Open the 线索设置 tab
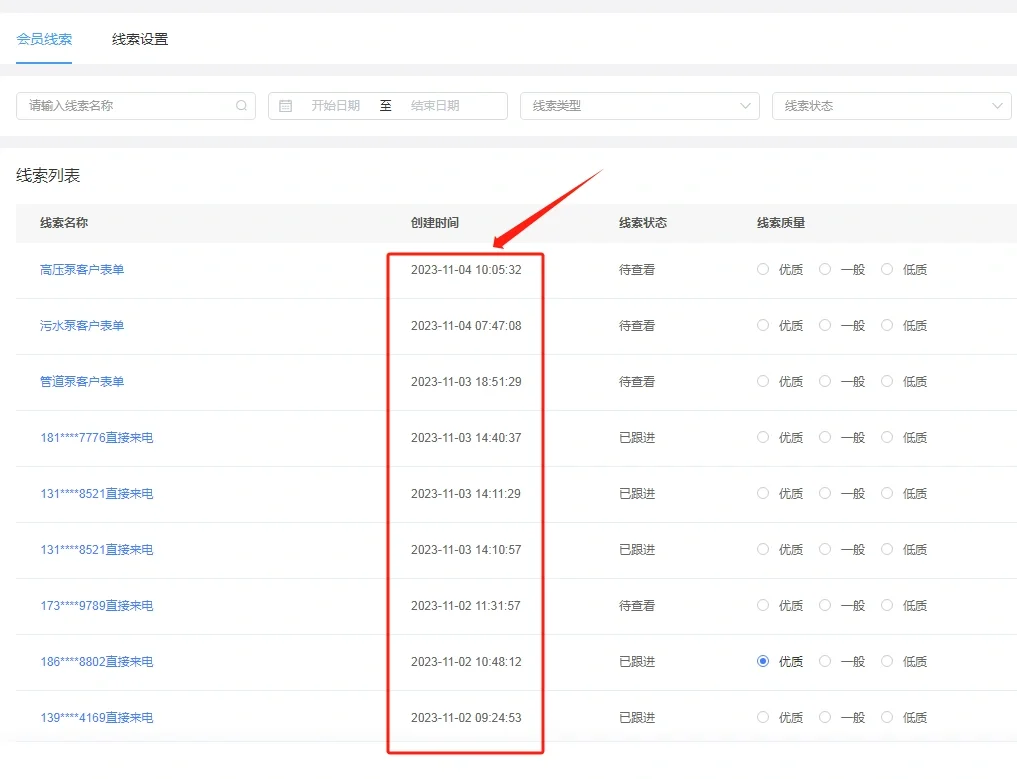 pos(140,39)
